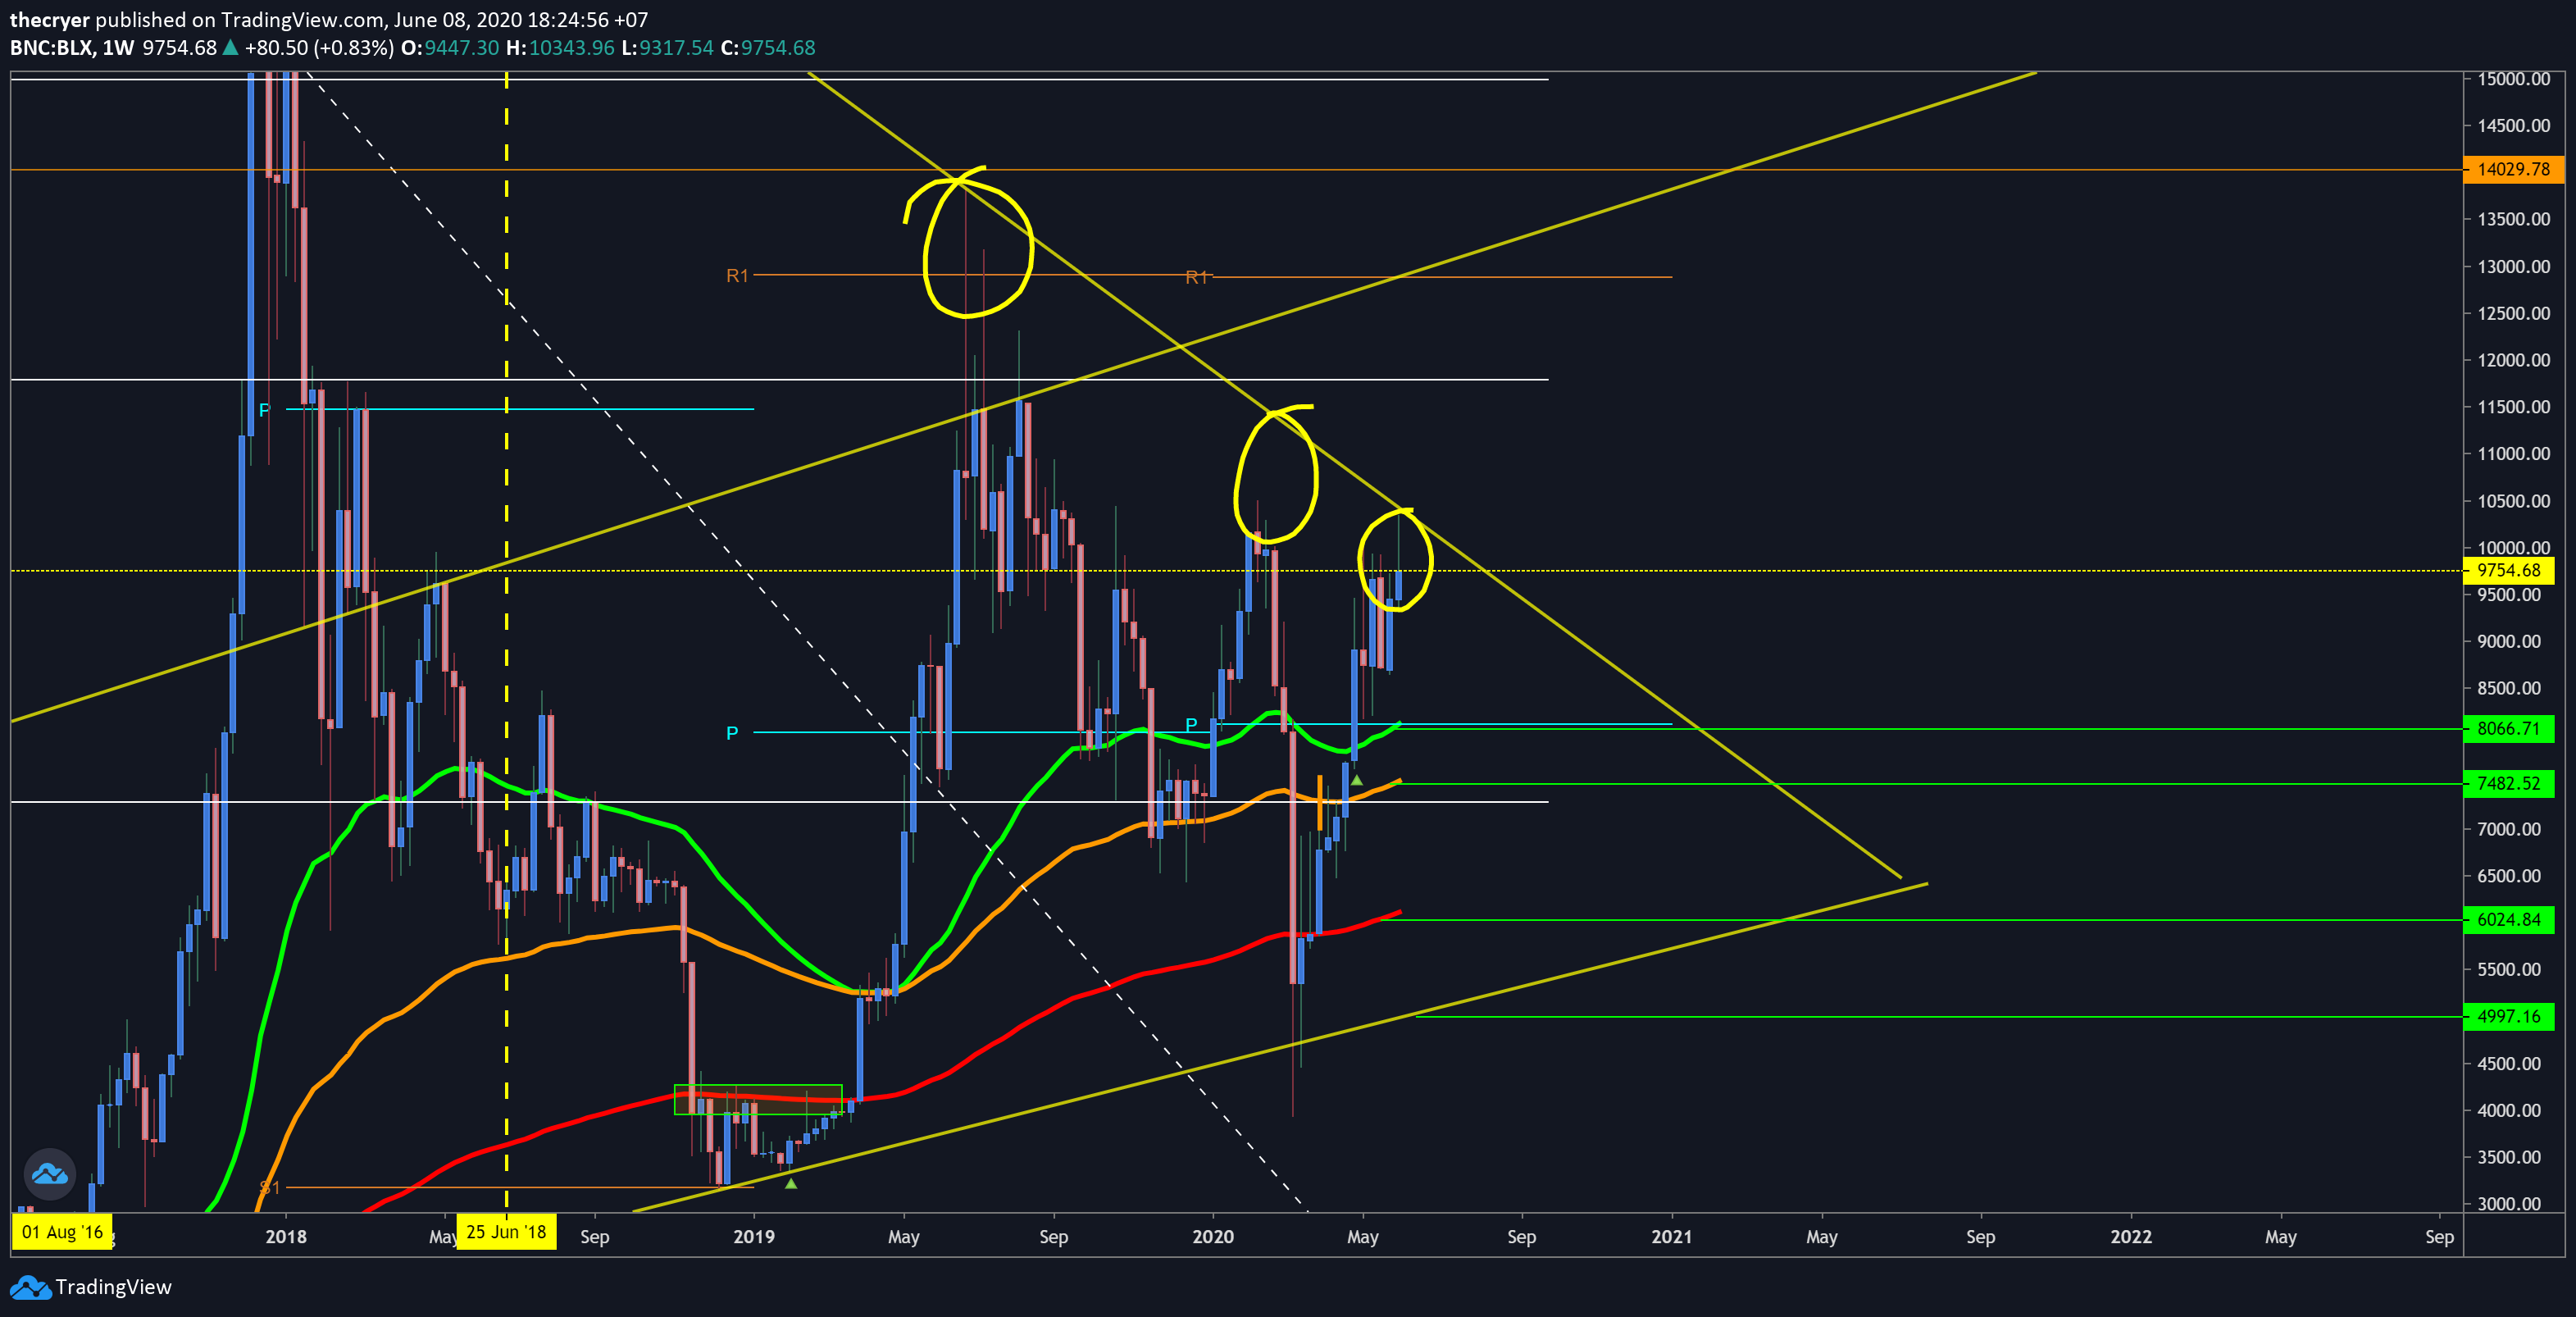
Task: Click the low value L:9317.54
Action: [x=668, y=48]
